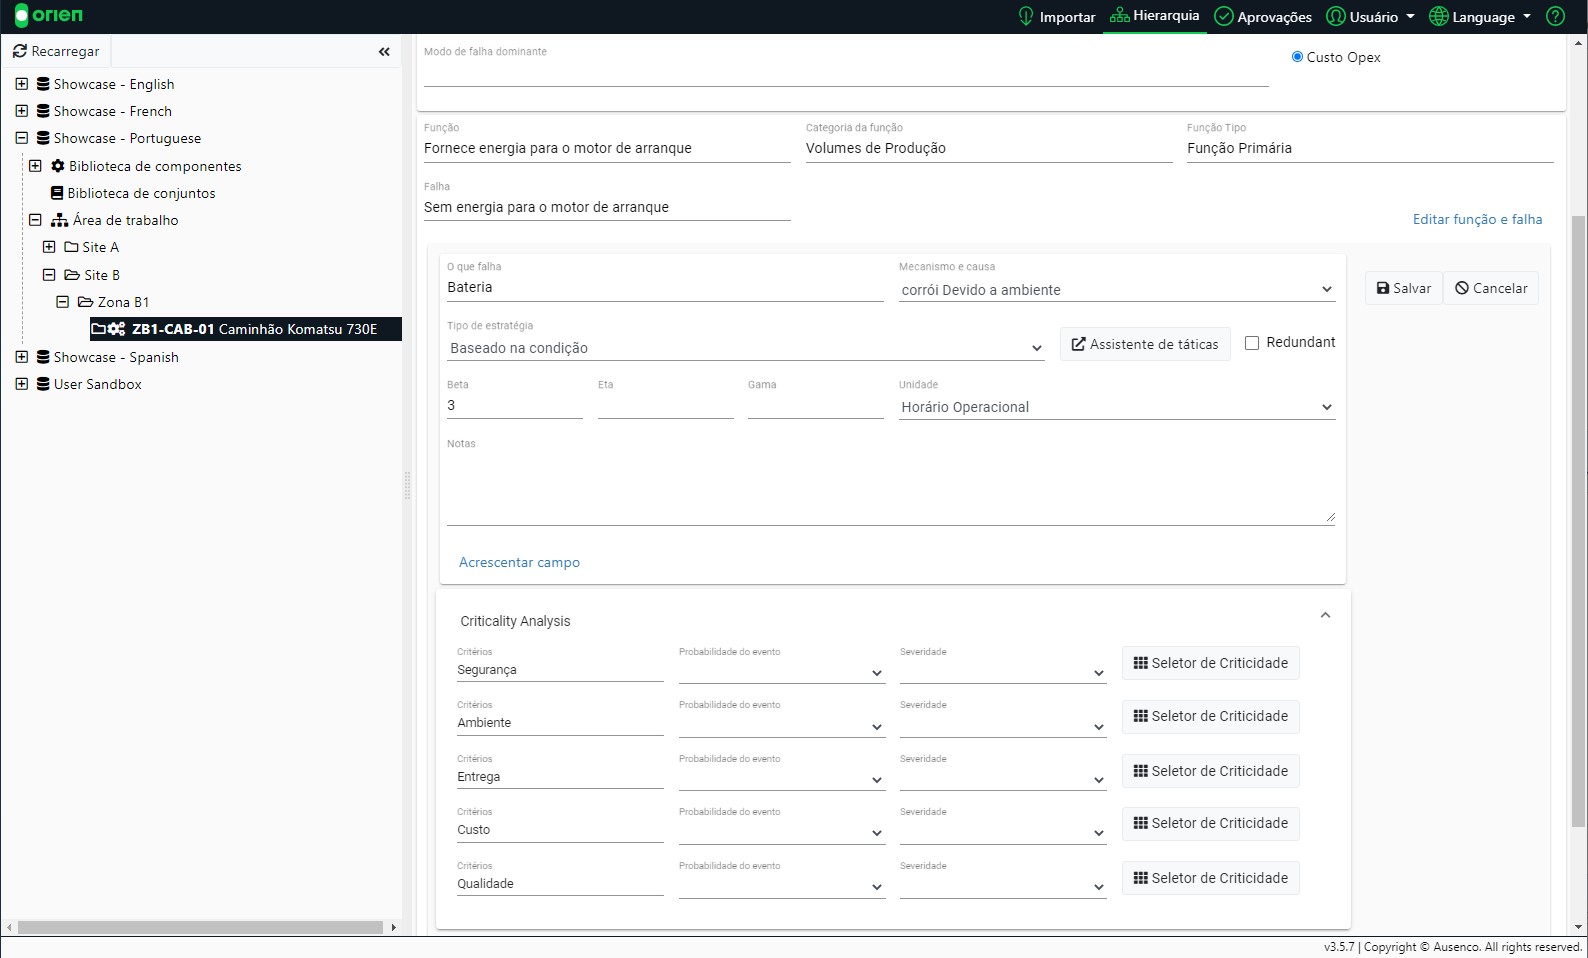Collapse the Área de trabalho node
Image resolution: width=1588 pixels, height=958 pixels.
pyautogui.click(x=35, y=220)
